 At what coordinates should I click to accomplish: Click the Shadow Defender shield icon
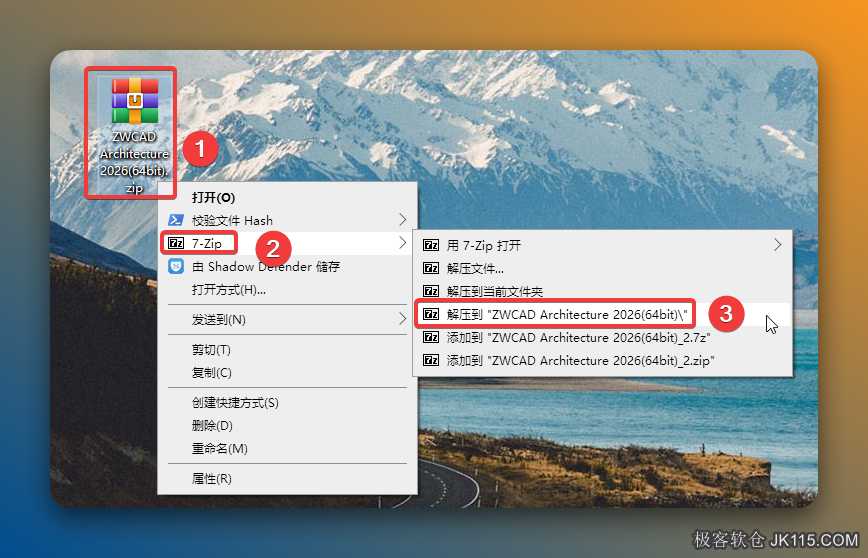coord(176,266)
